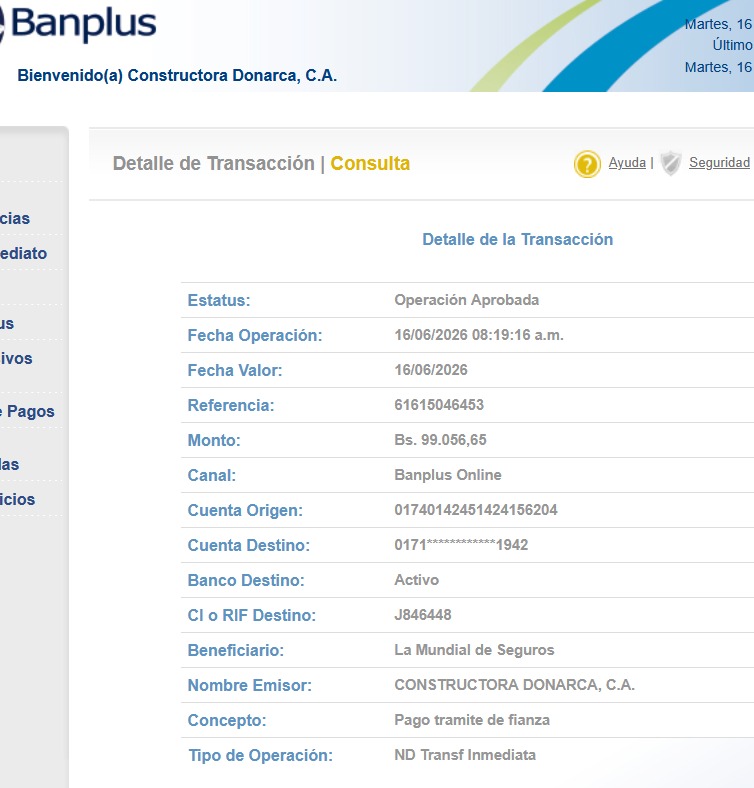
Task: Click the 'Nombre Emisor:' label
Action: click(250, 685)
